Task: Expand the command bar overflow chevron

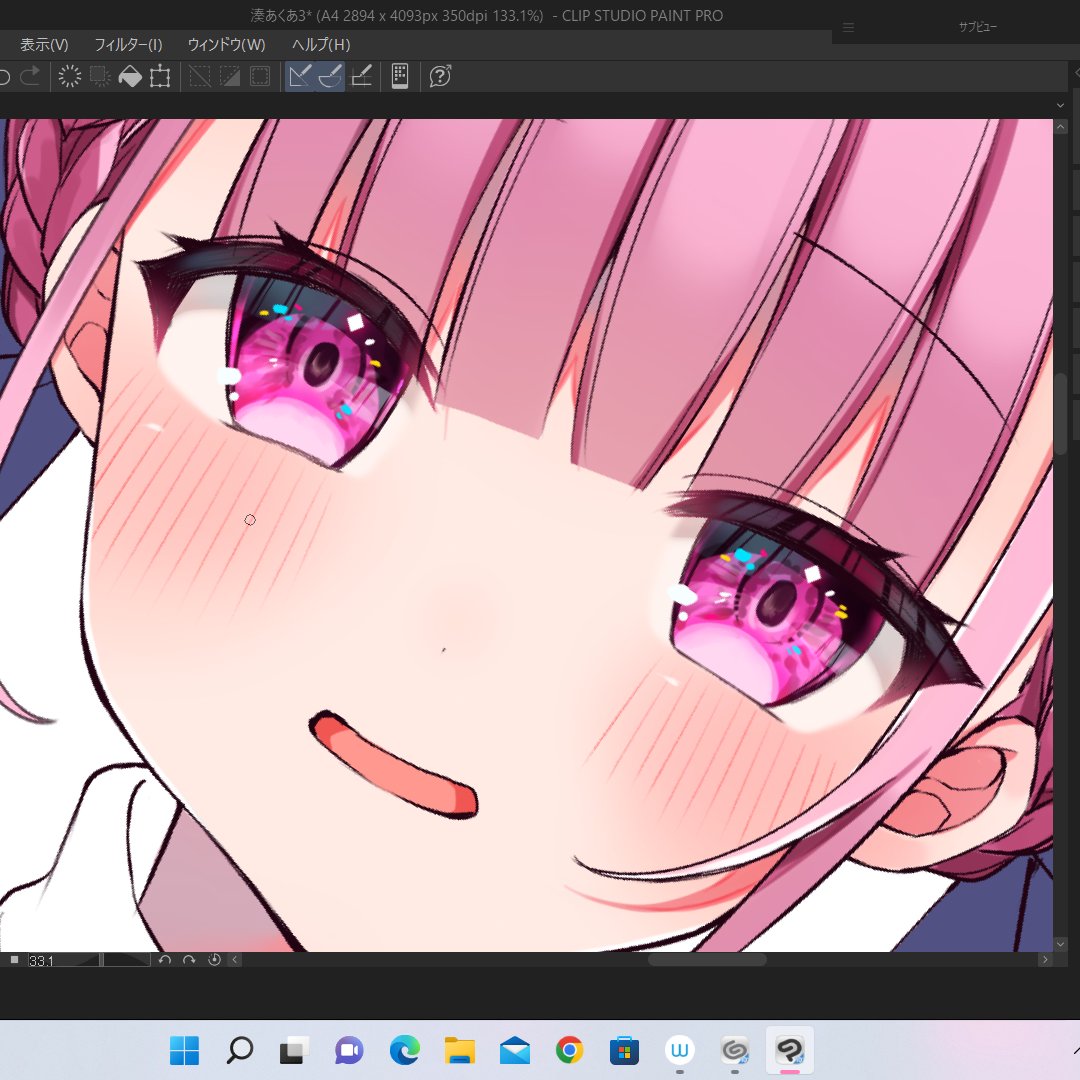Action: tap(1060, 105)
